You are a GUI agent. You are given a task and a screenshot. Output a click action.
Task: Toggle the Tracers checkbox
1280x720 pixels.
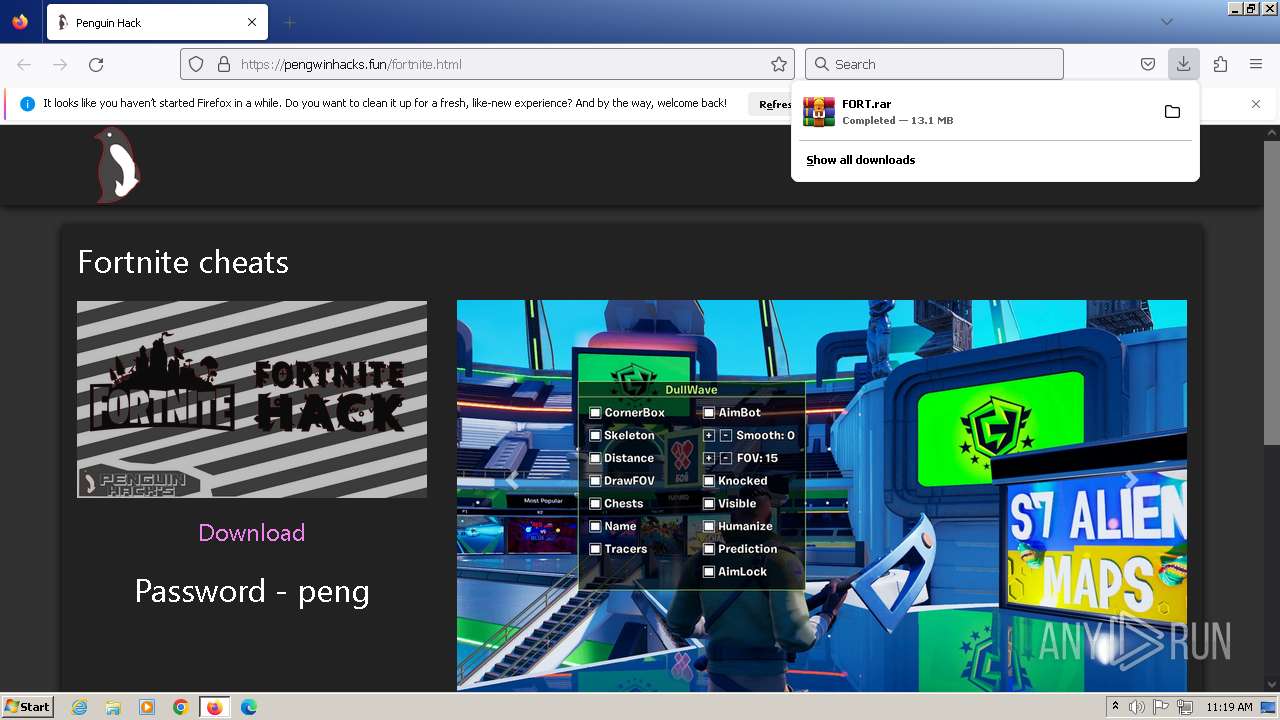click(x=595, y=549)
